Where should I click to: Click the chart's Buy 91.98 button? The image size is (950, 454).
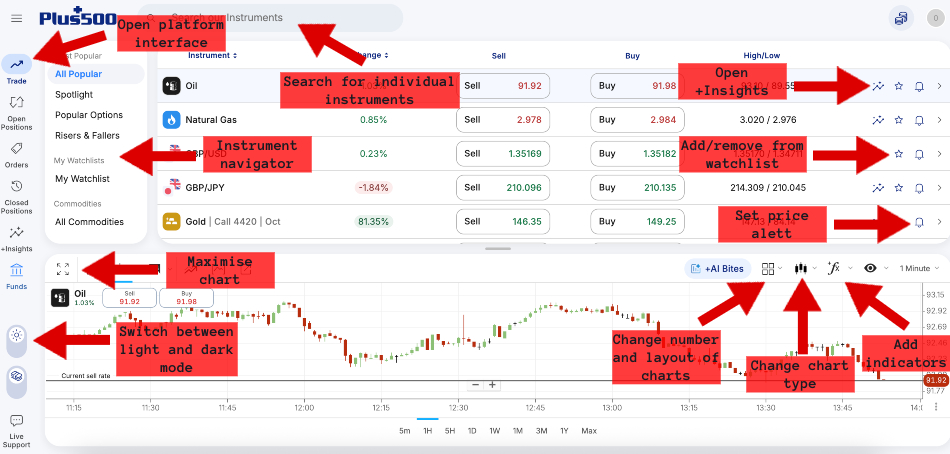187,298
